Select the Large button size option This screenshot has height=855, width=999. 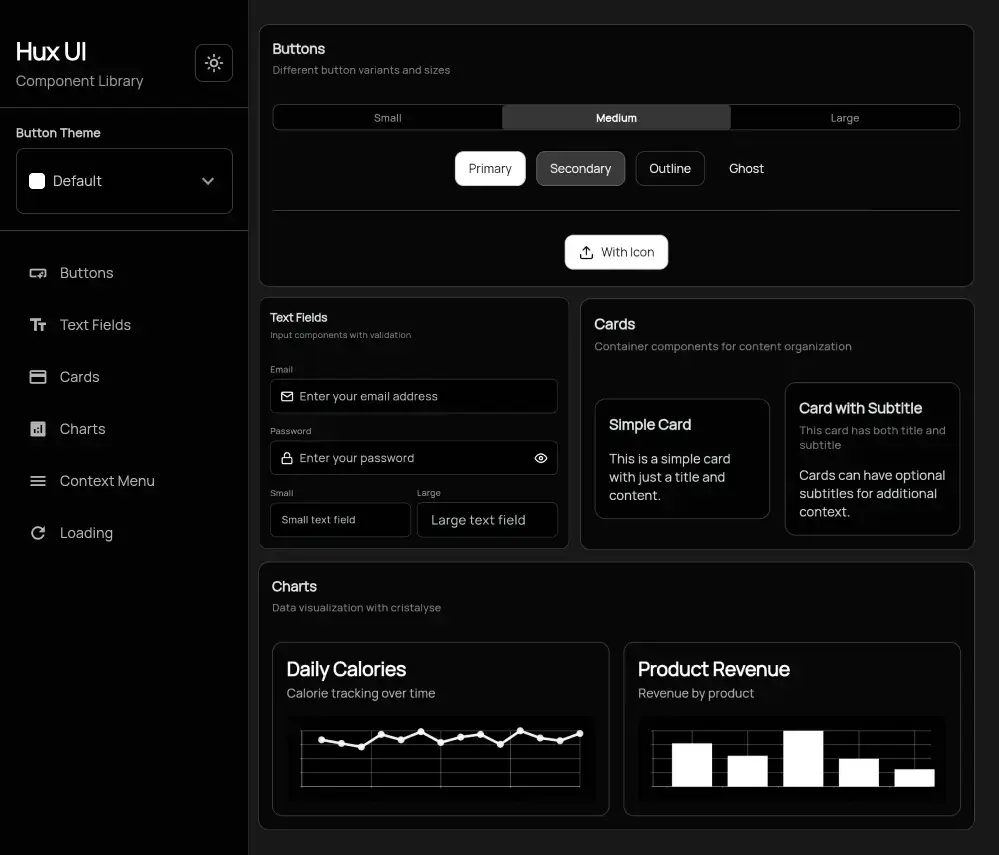844,118
